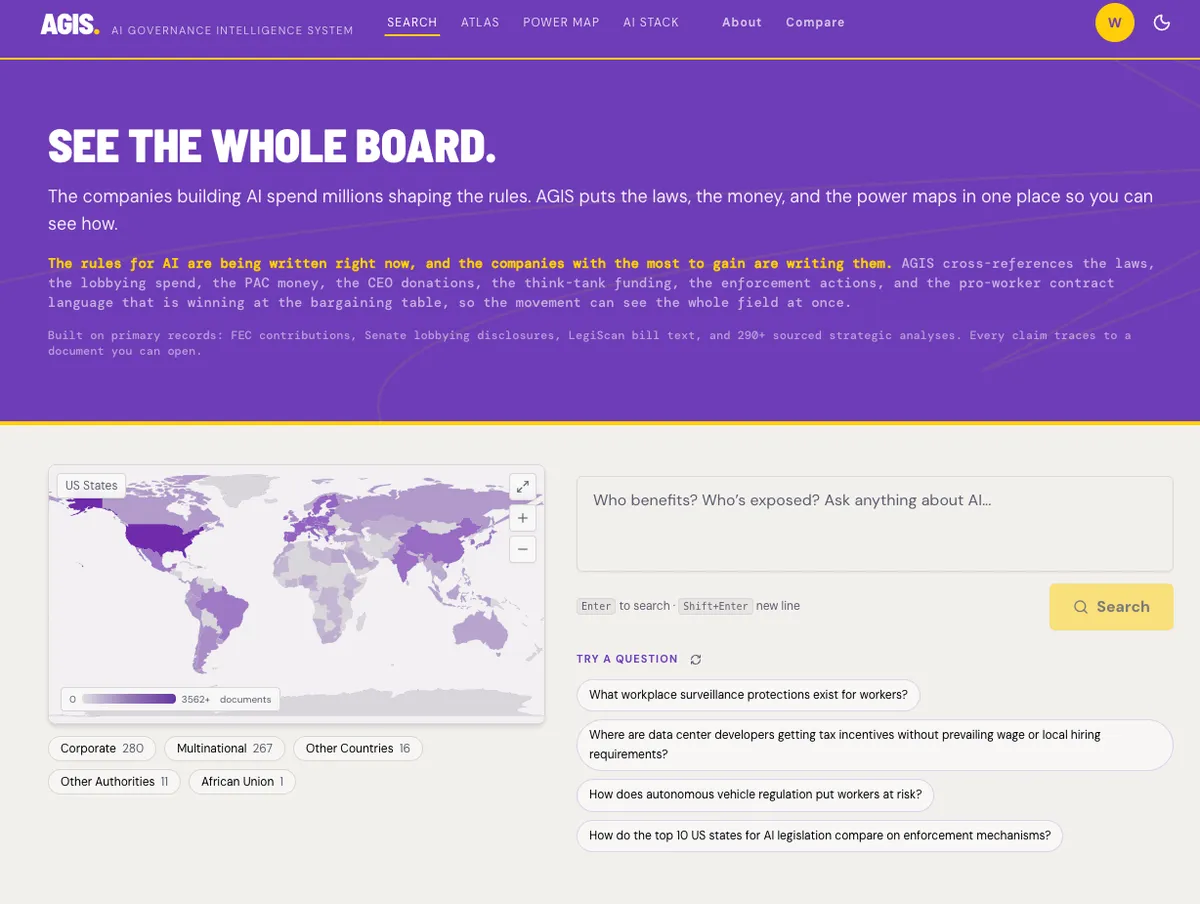1200x904 pixels.
Task: Select the Corporate 280 filter chip
Action: coord(102,748)
